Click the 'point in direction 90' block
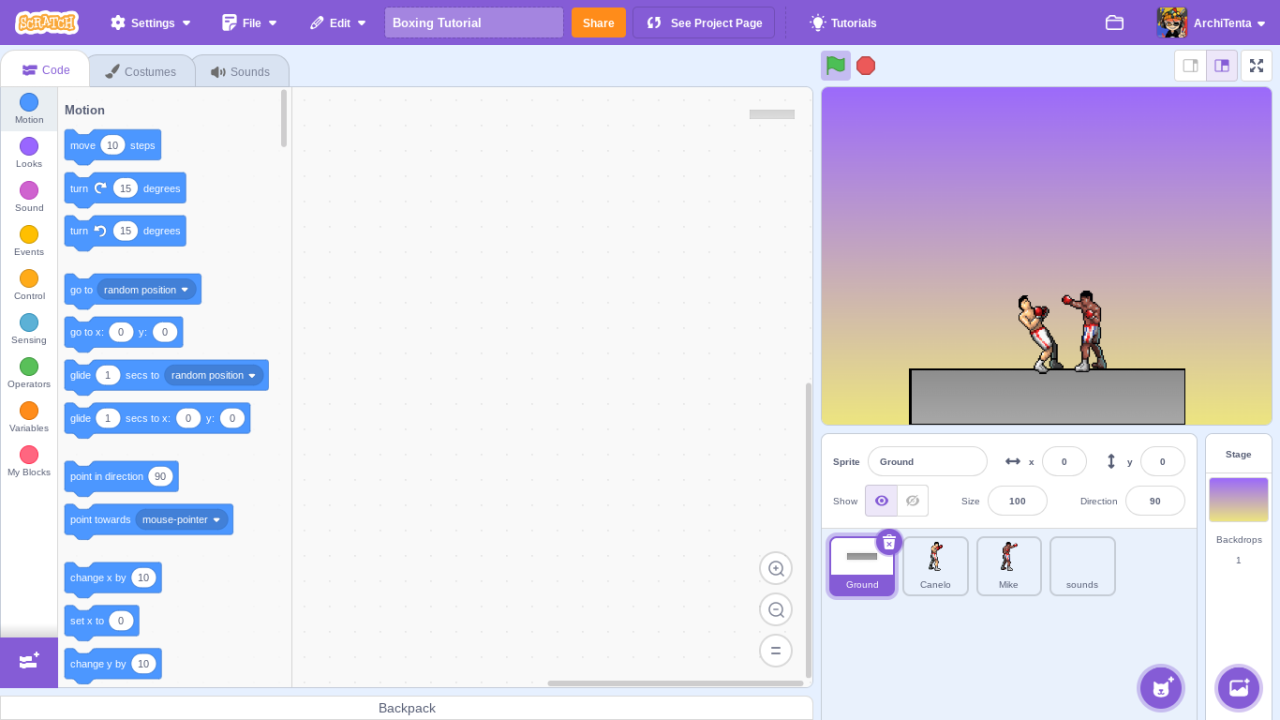The width and height of the screenshot is (1280, 720). point(121,477)
